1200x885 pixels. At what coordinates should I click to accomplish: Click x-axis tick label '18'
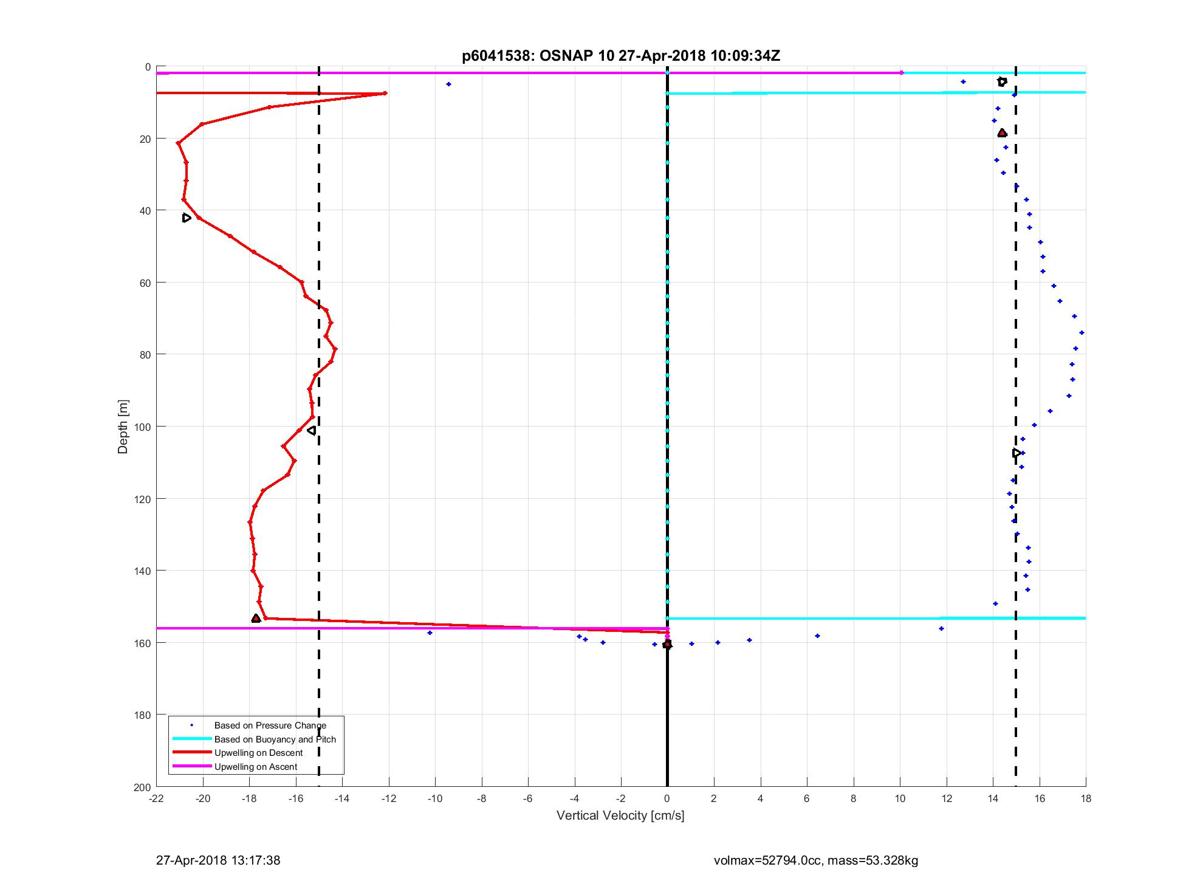1086,799
